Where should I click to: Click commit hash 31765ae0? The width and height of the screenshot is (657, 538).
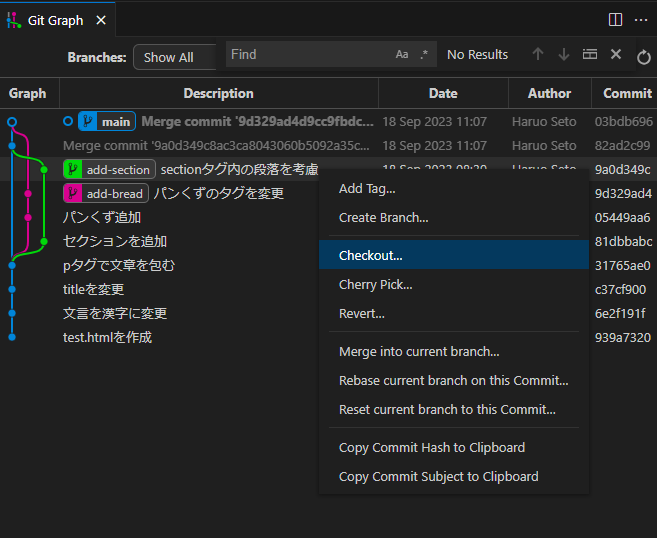pos(622,265)
